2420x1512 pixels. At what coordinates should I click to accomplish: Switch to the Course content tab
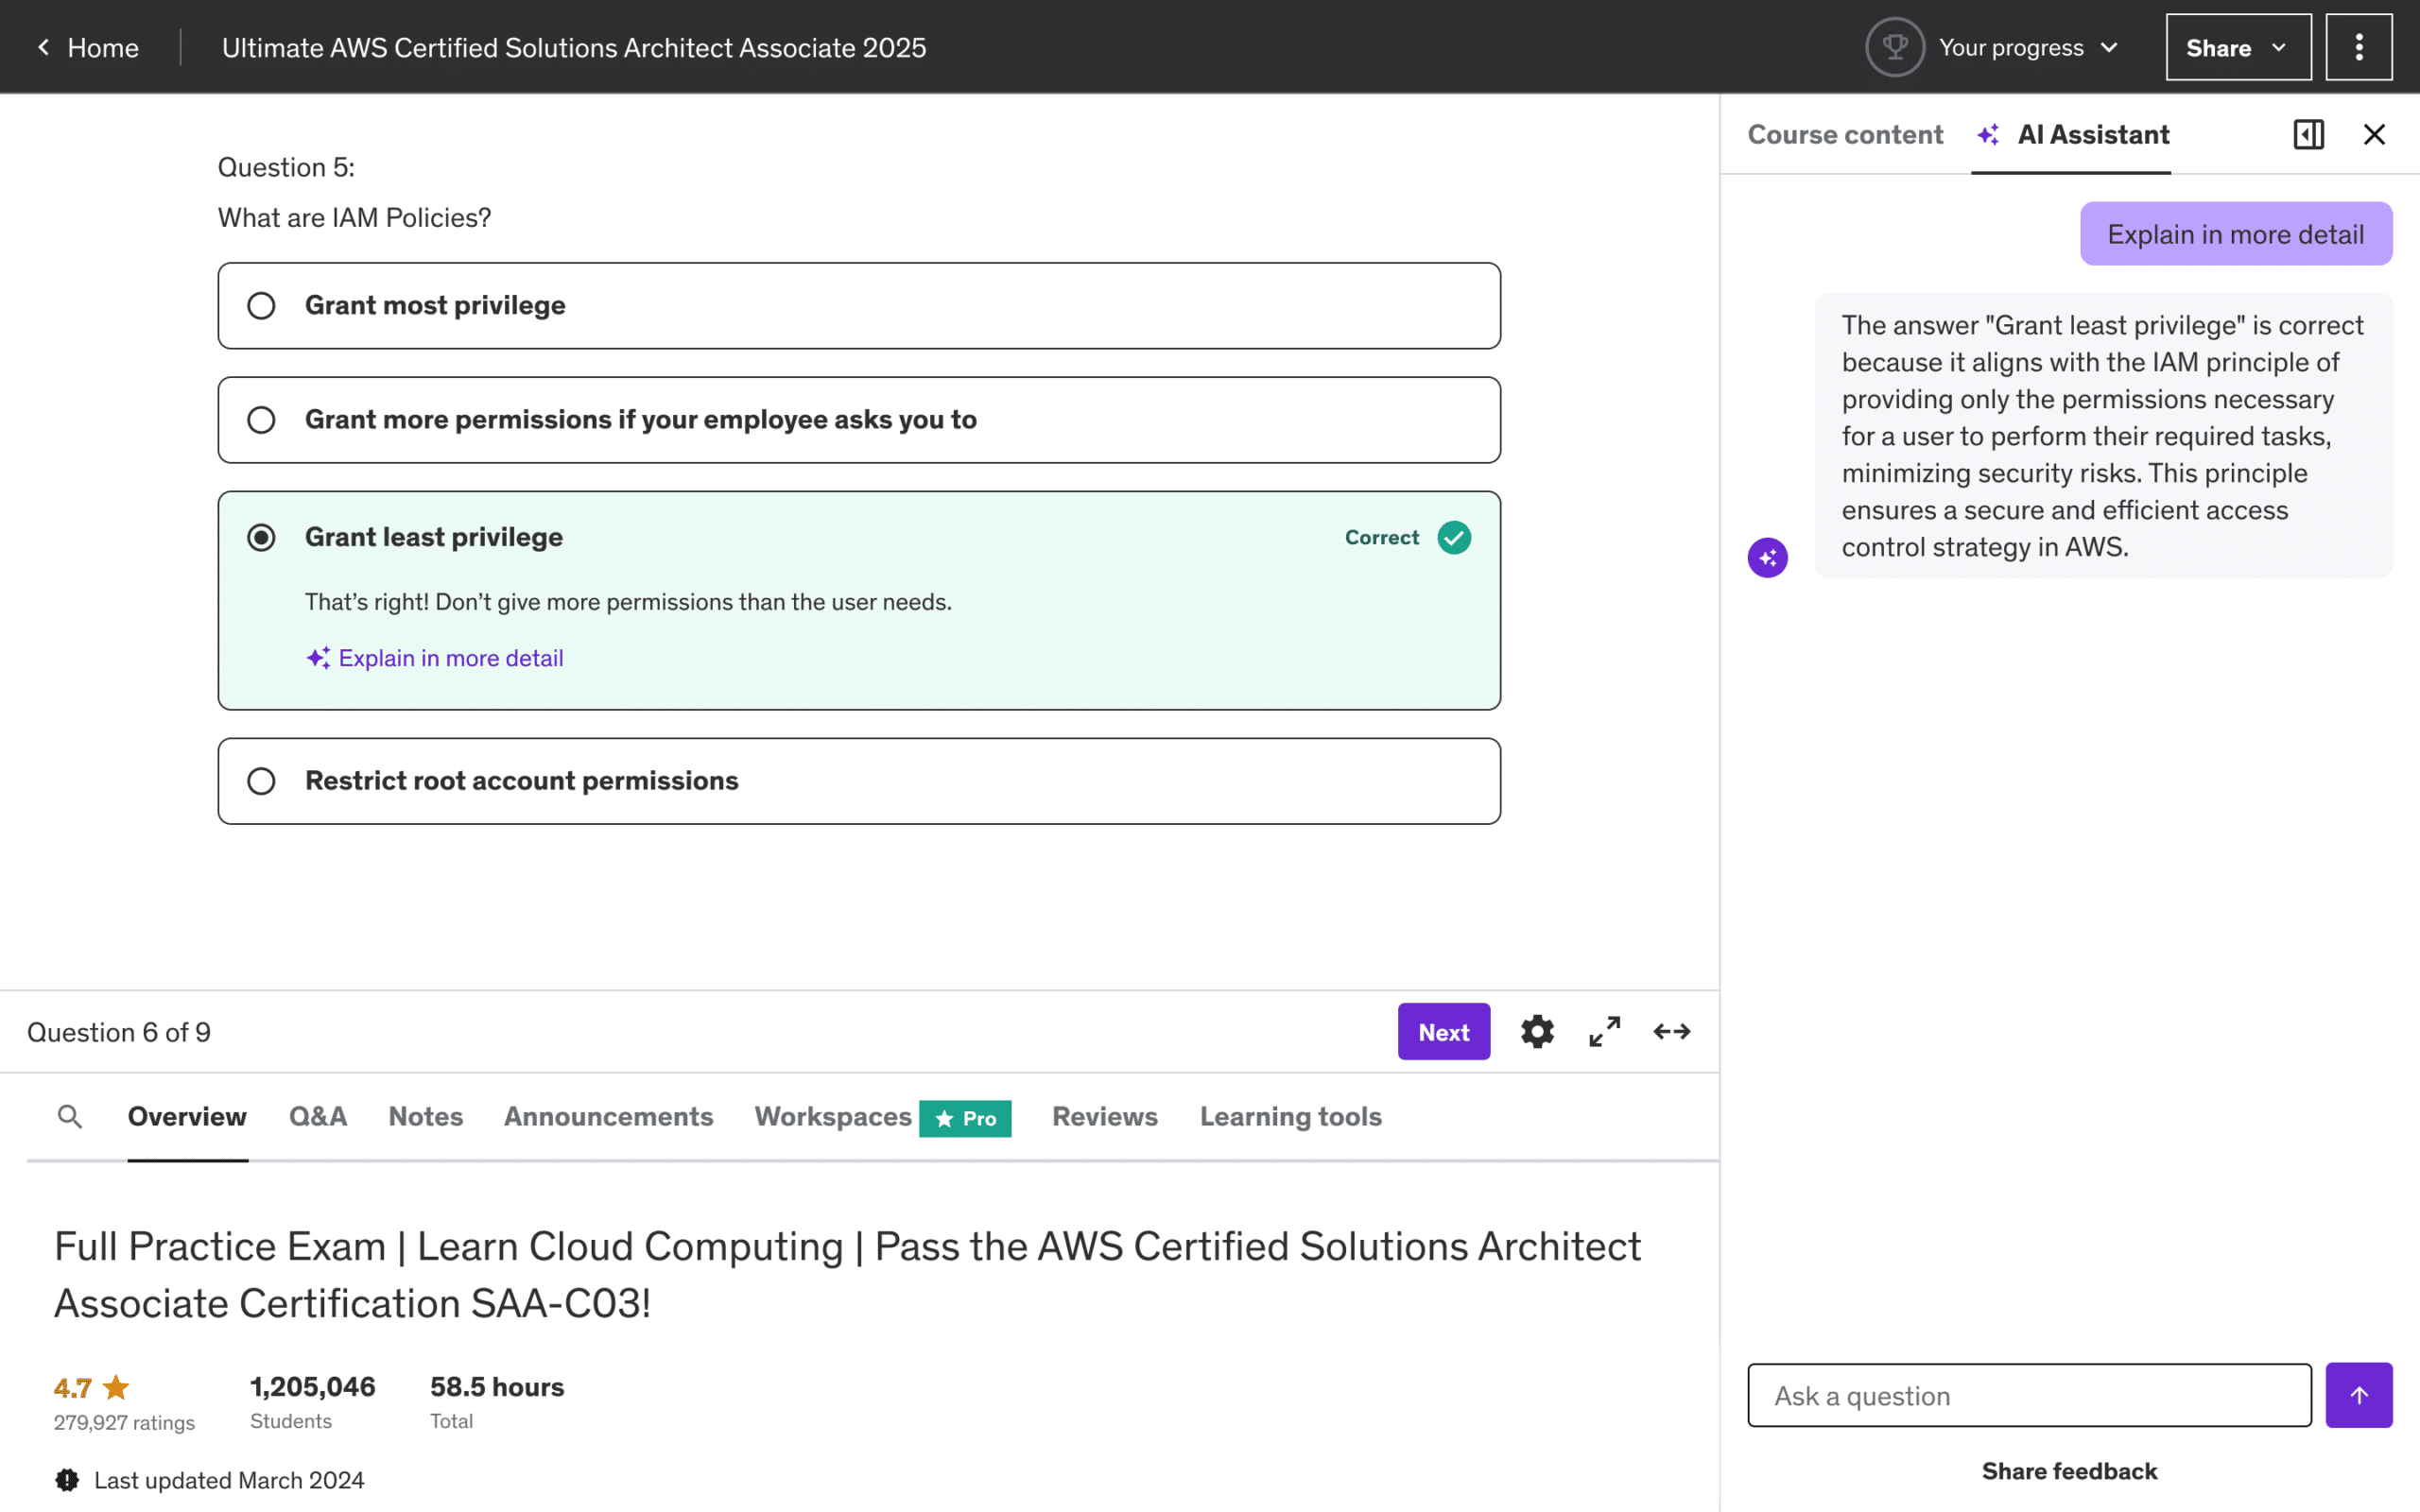click(x=1845, y=134)
